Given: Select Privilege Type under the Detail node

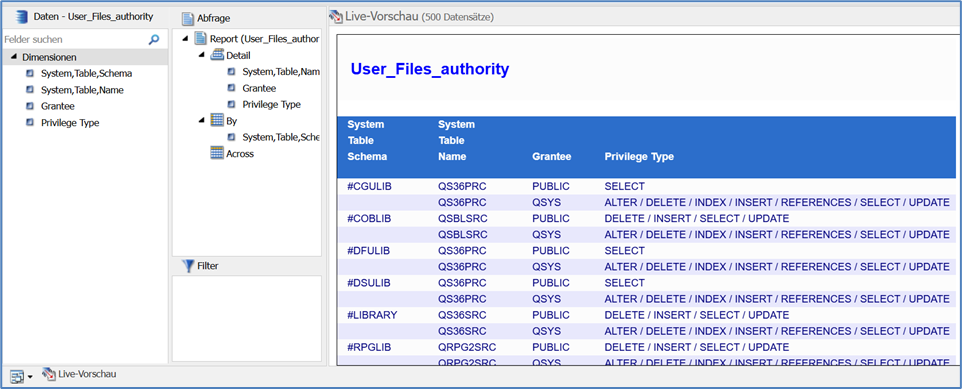Looking at the screenshot, I should (271, 104).
